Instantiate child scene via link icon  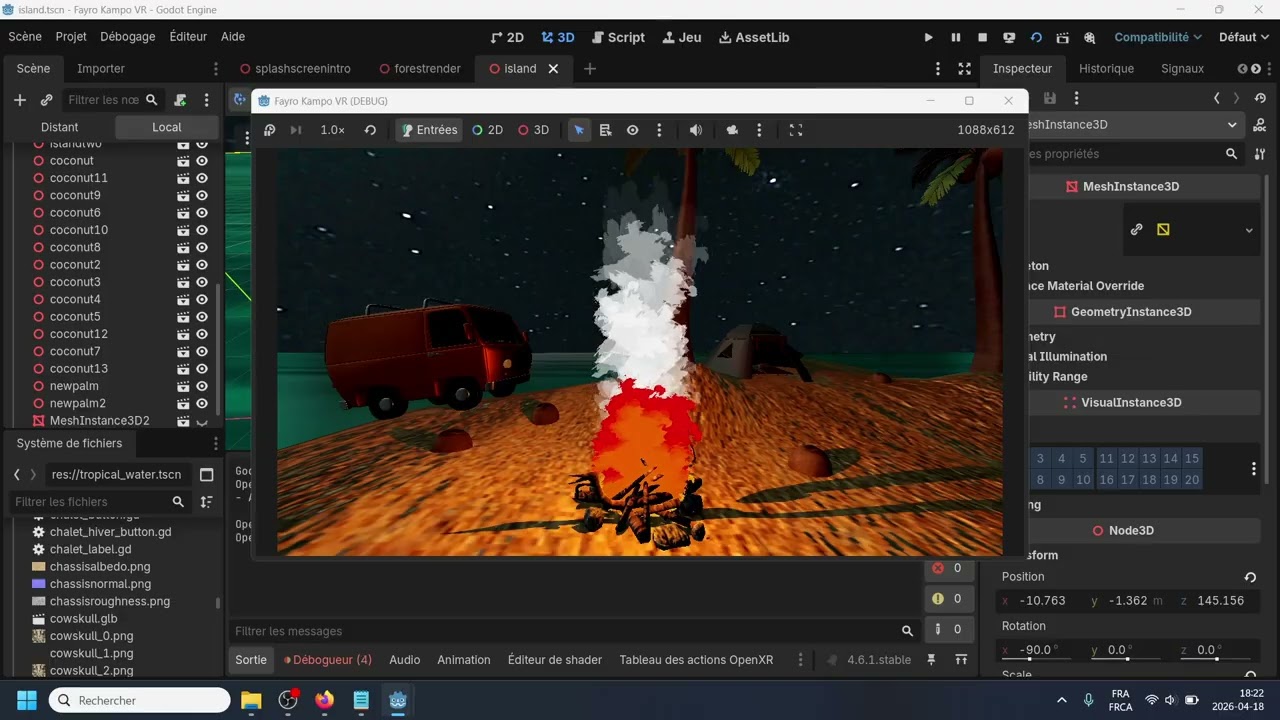pyautogui.click(x=46, y=100)
